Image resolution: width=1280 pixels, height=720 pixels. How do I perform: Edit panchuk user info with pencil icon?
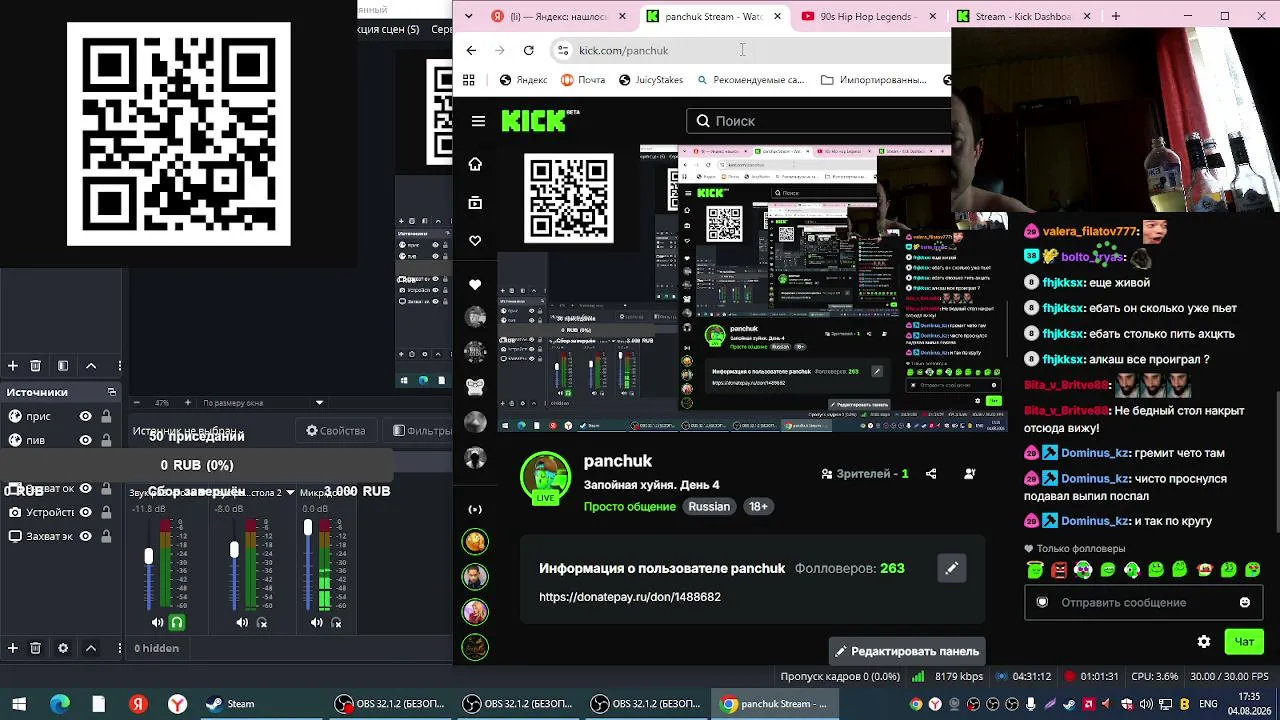tap(952, 568)
